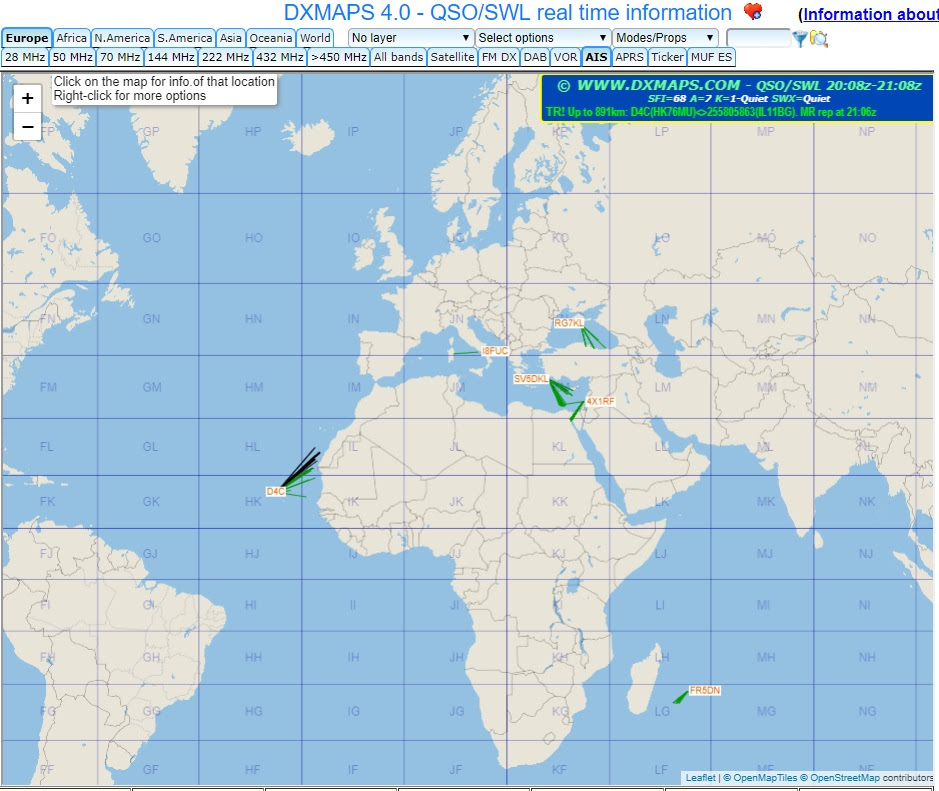
Task: Click the magnifier search icon
Action: tap(819, 38)
